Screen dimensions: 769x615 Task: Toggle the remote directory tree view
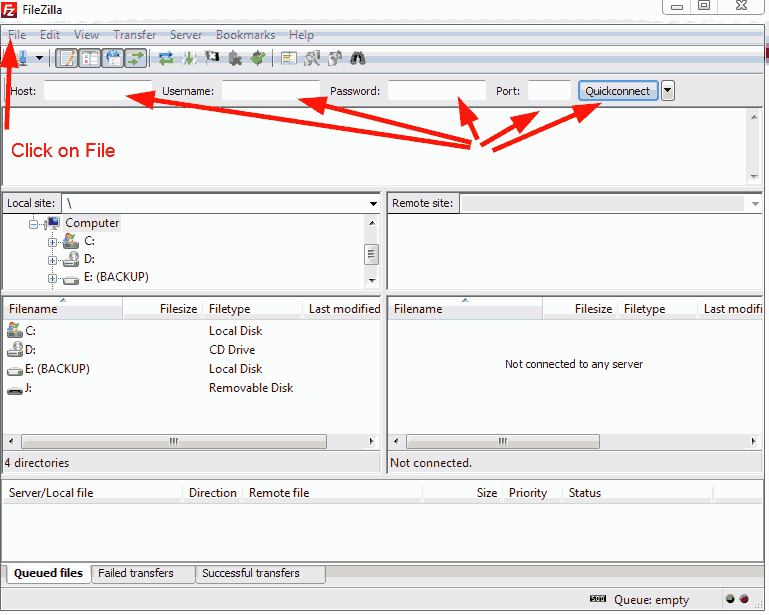(113, 58)
